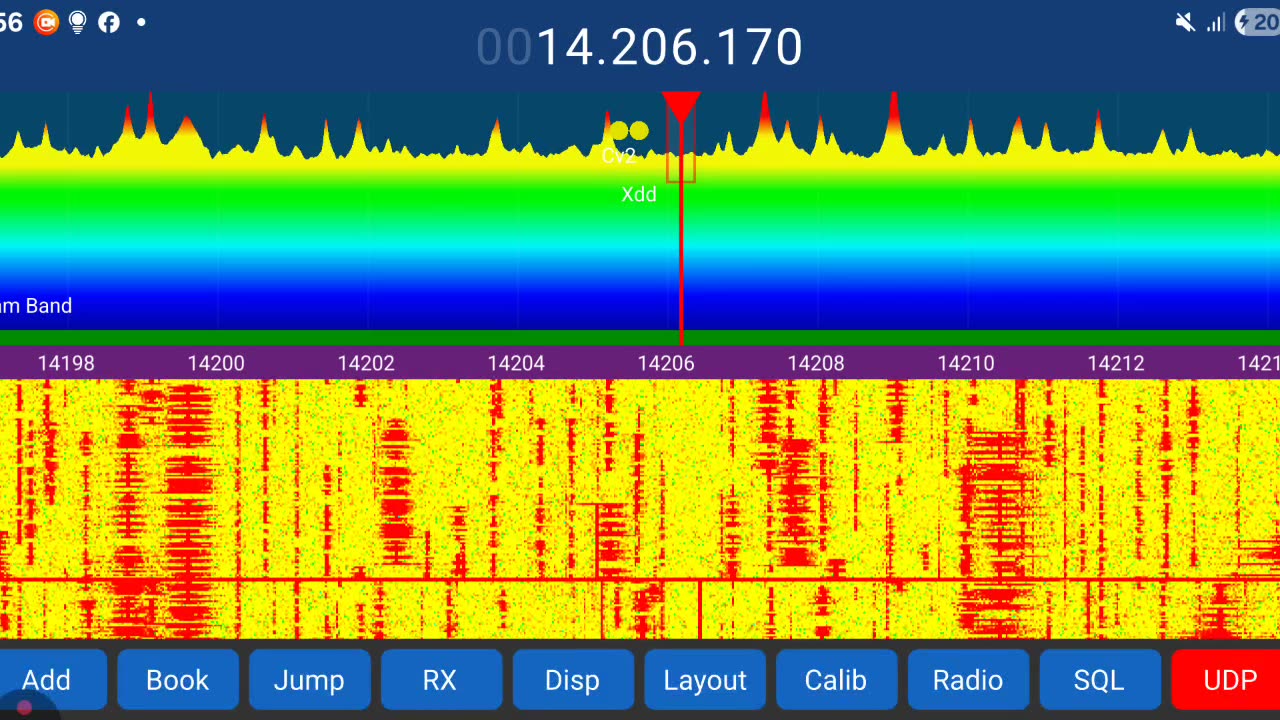Open the Book bookmarks button

(178, 680)
